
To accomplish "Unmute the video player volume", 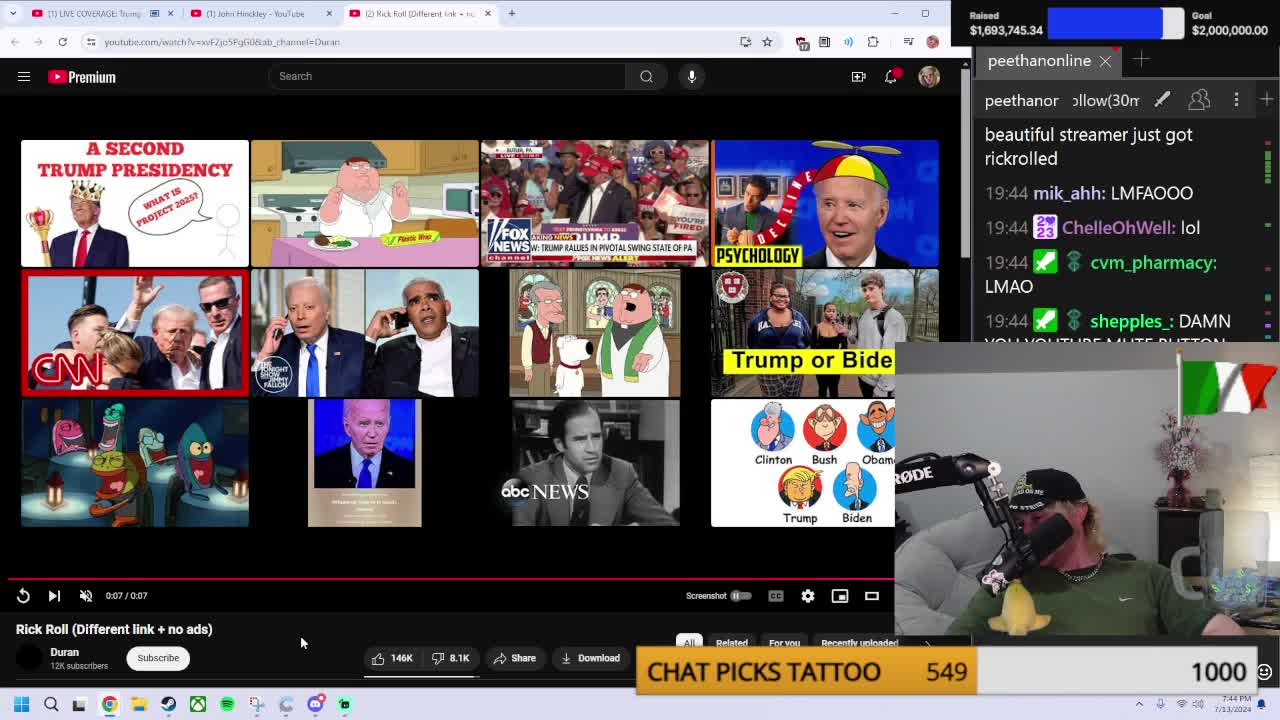I will tap(86, 596).
